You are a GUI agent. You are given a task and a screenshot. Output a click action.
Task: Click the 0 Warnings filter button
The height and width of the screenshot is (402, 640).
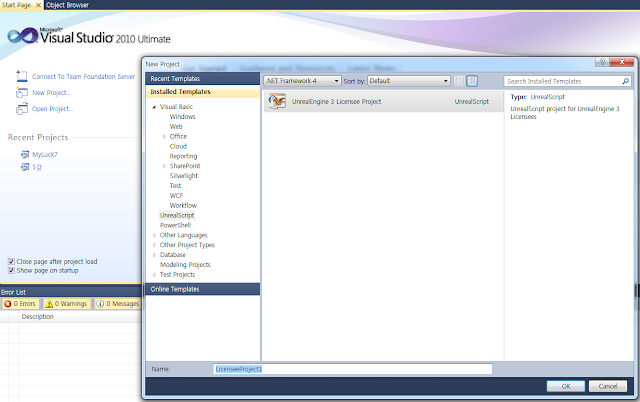tap(67, 304)
